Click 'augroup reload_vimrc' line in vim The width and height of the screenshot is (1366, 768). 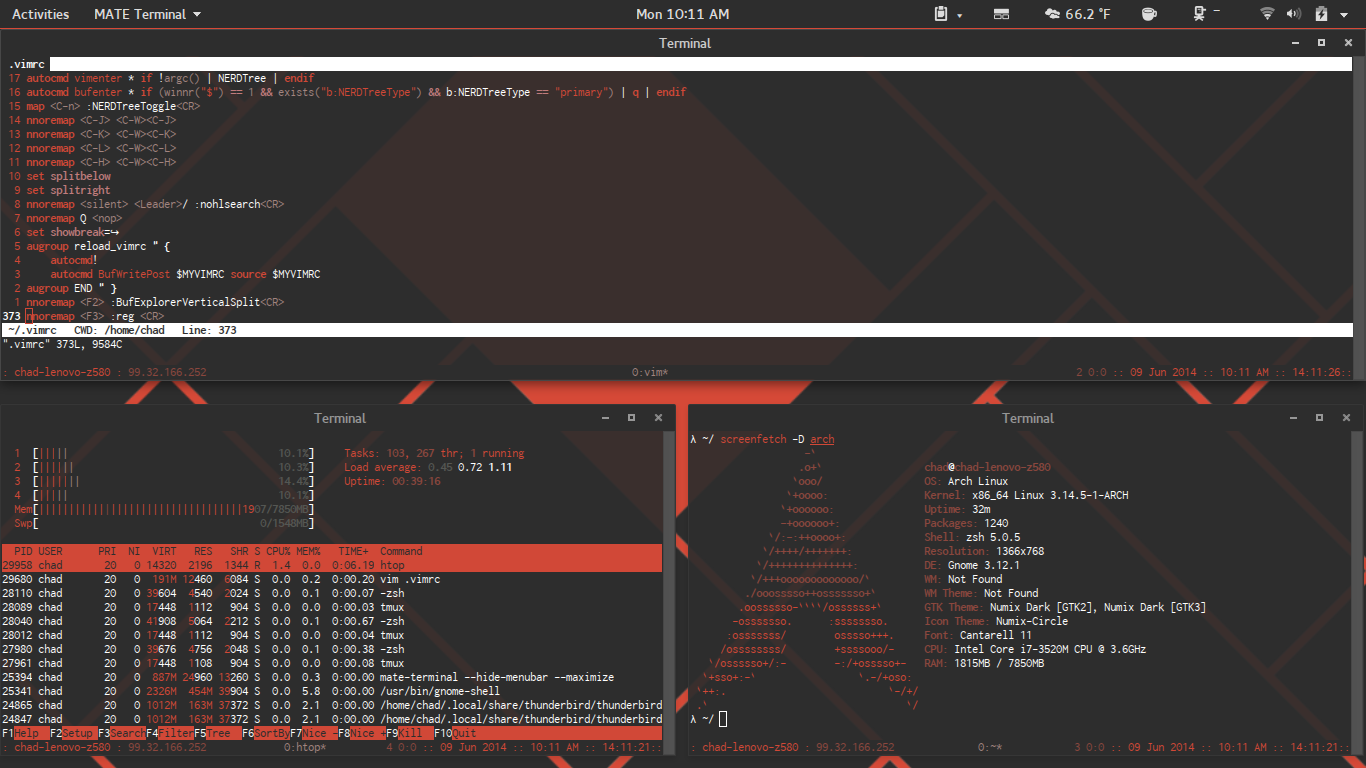tap(100, 246)
